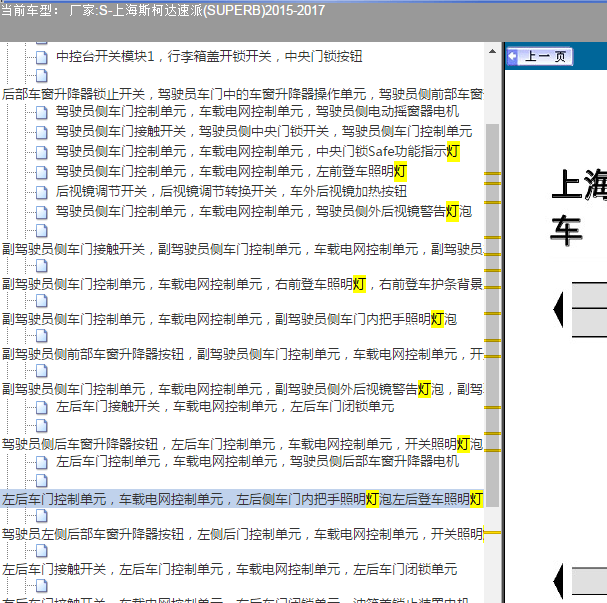Viewport: 607px width, 603px height.
Task: Select row 左后车门接触开关，左后车门控制单元
Action: [230, 569]
